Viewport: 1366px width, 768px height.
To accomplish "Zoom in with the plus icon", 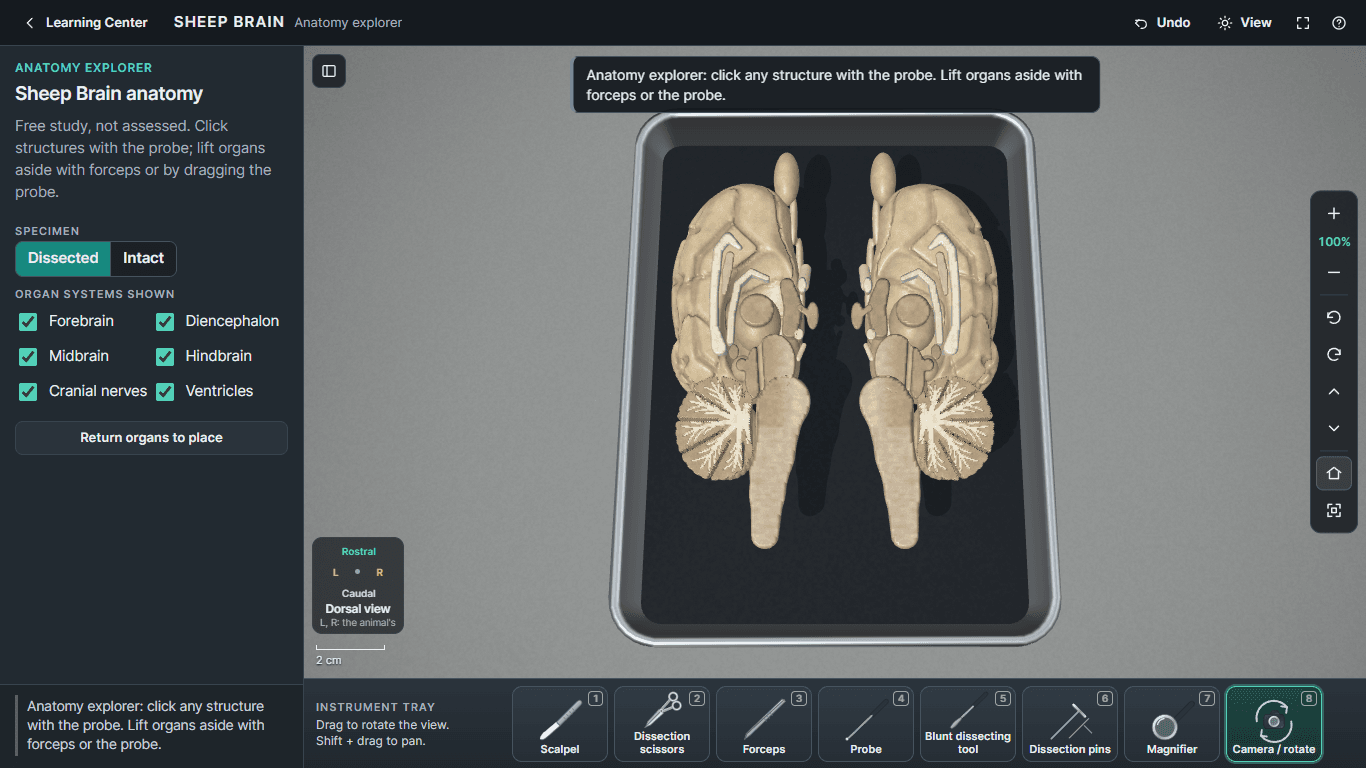I will pyautogui.click(x=1334, y=214).
